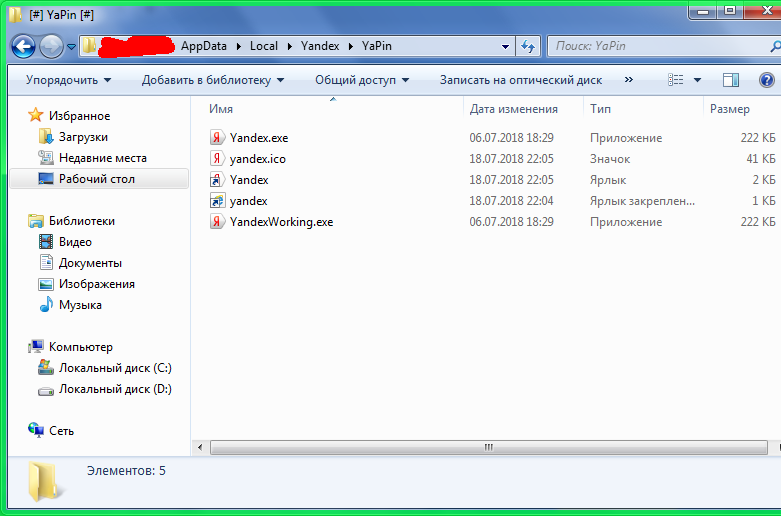Click the file name YandexWorking.exe
This screenshot has width=781, height=516.
[x=281, y=222]
